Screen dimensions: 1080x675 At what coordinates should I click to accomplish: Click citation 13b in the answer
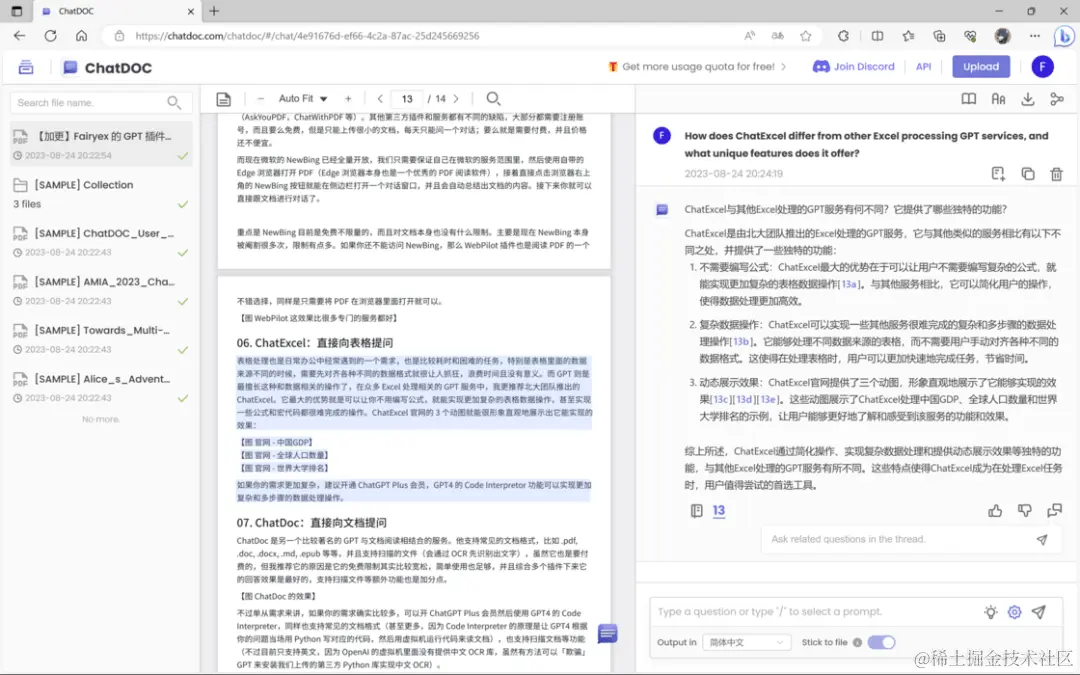[x=741, y=342]
